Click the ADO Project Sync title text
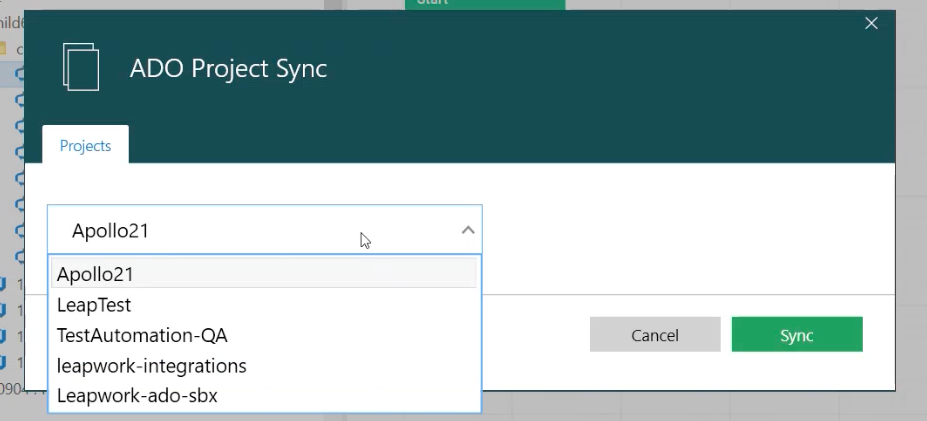 (228, 68)
